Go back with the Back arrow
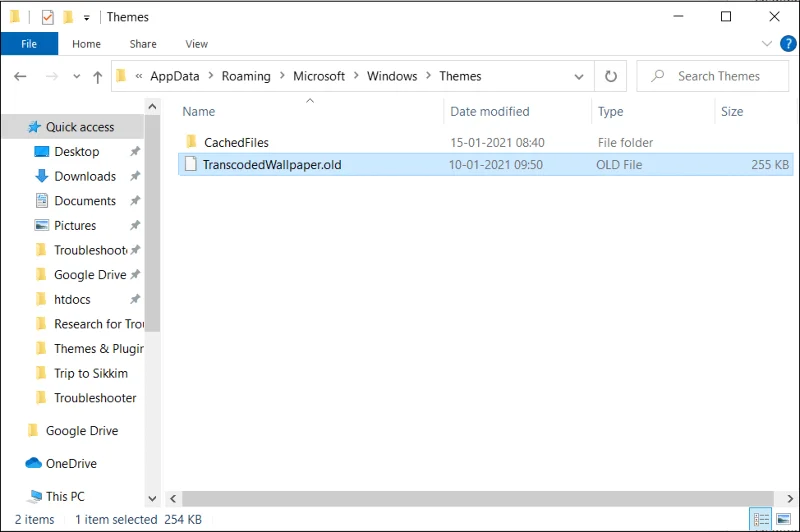The image size is (800, 532). 20,77
